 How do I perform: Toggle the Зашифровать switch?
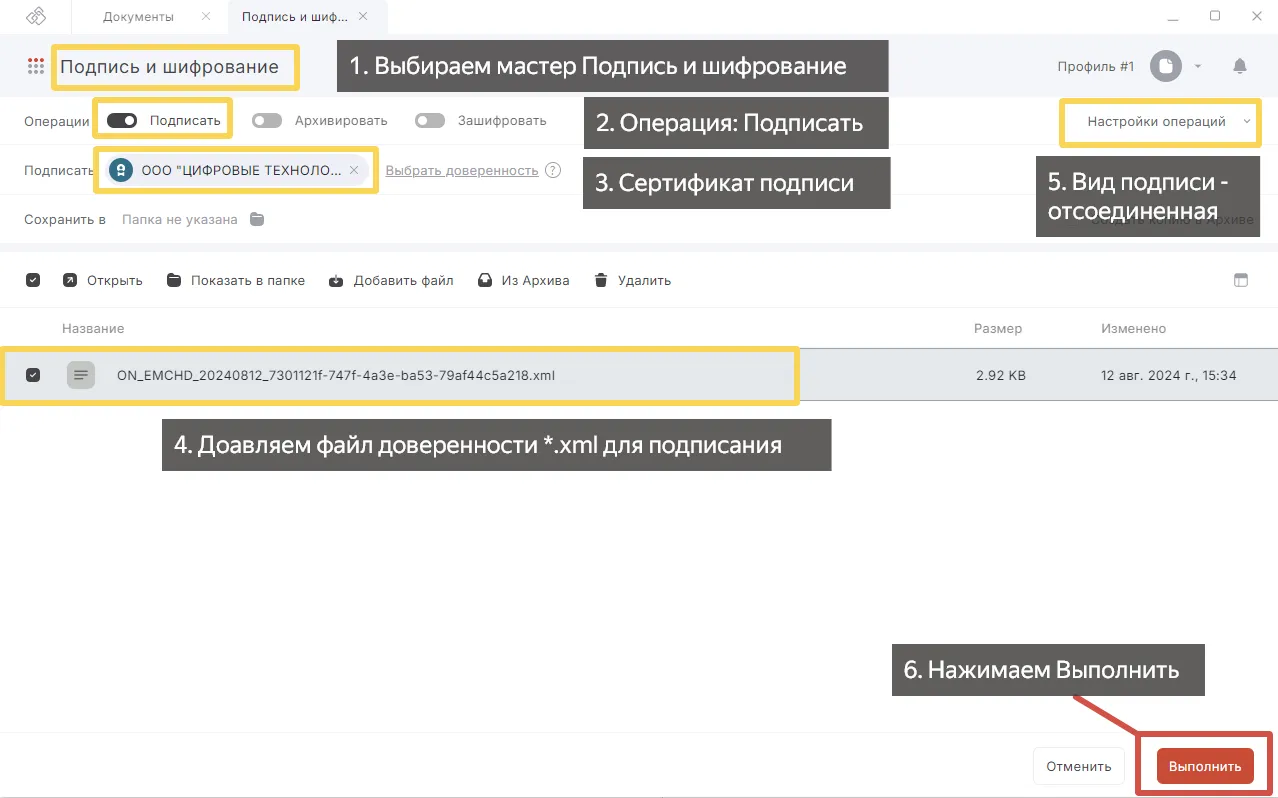[430, 121]
